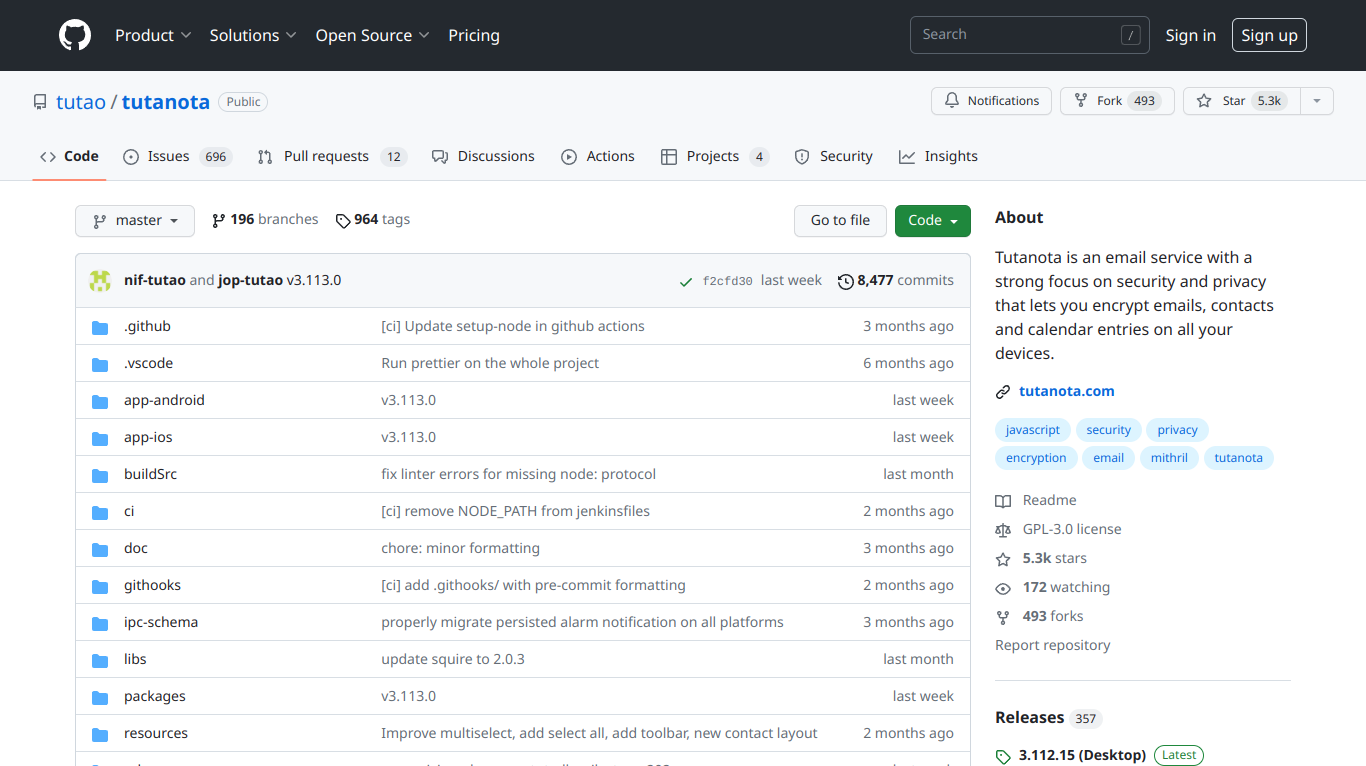Click the tag icon next to 3.112.15
Image resolution: width=1366 pixels, height=766 pixels.
(x=1003, y=756)
